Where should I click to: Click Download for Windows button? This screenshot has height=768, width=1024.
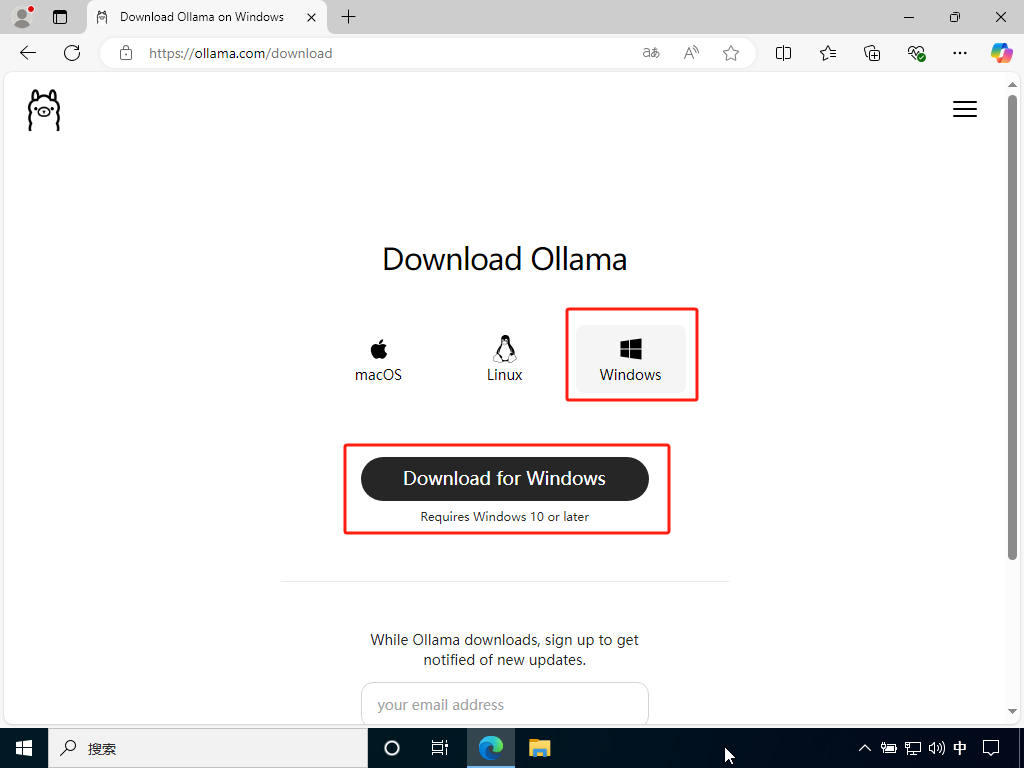pos(504,479)
